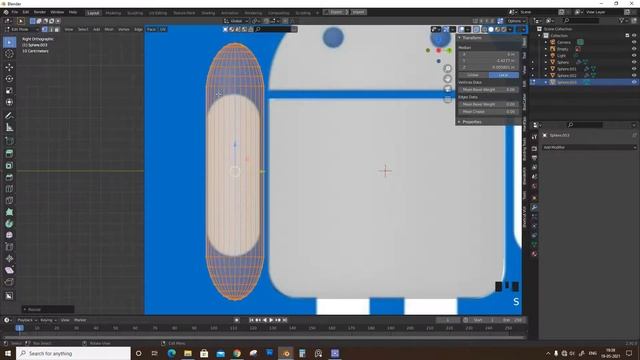The image size is (640, 360).
Task: Expand the Sphere.001 tree item
Action: (x=546, y=69)
